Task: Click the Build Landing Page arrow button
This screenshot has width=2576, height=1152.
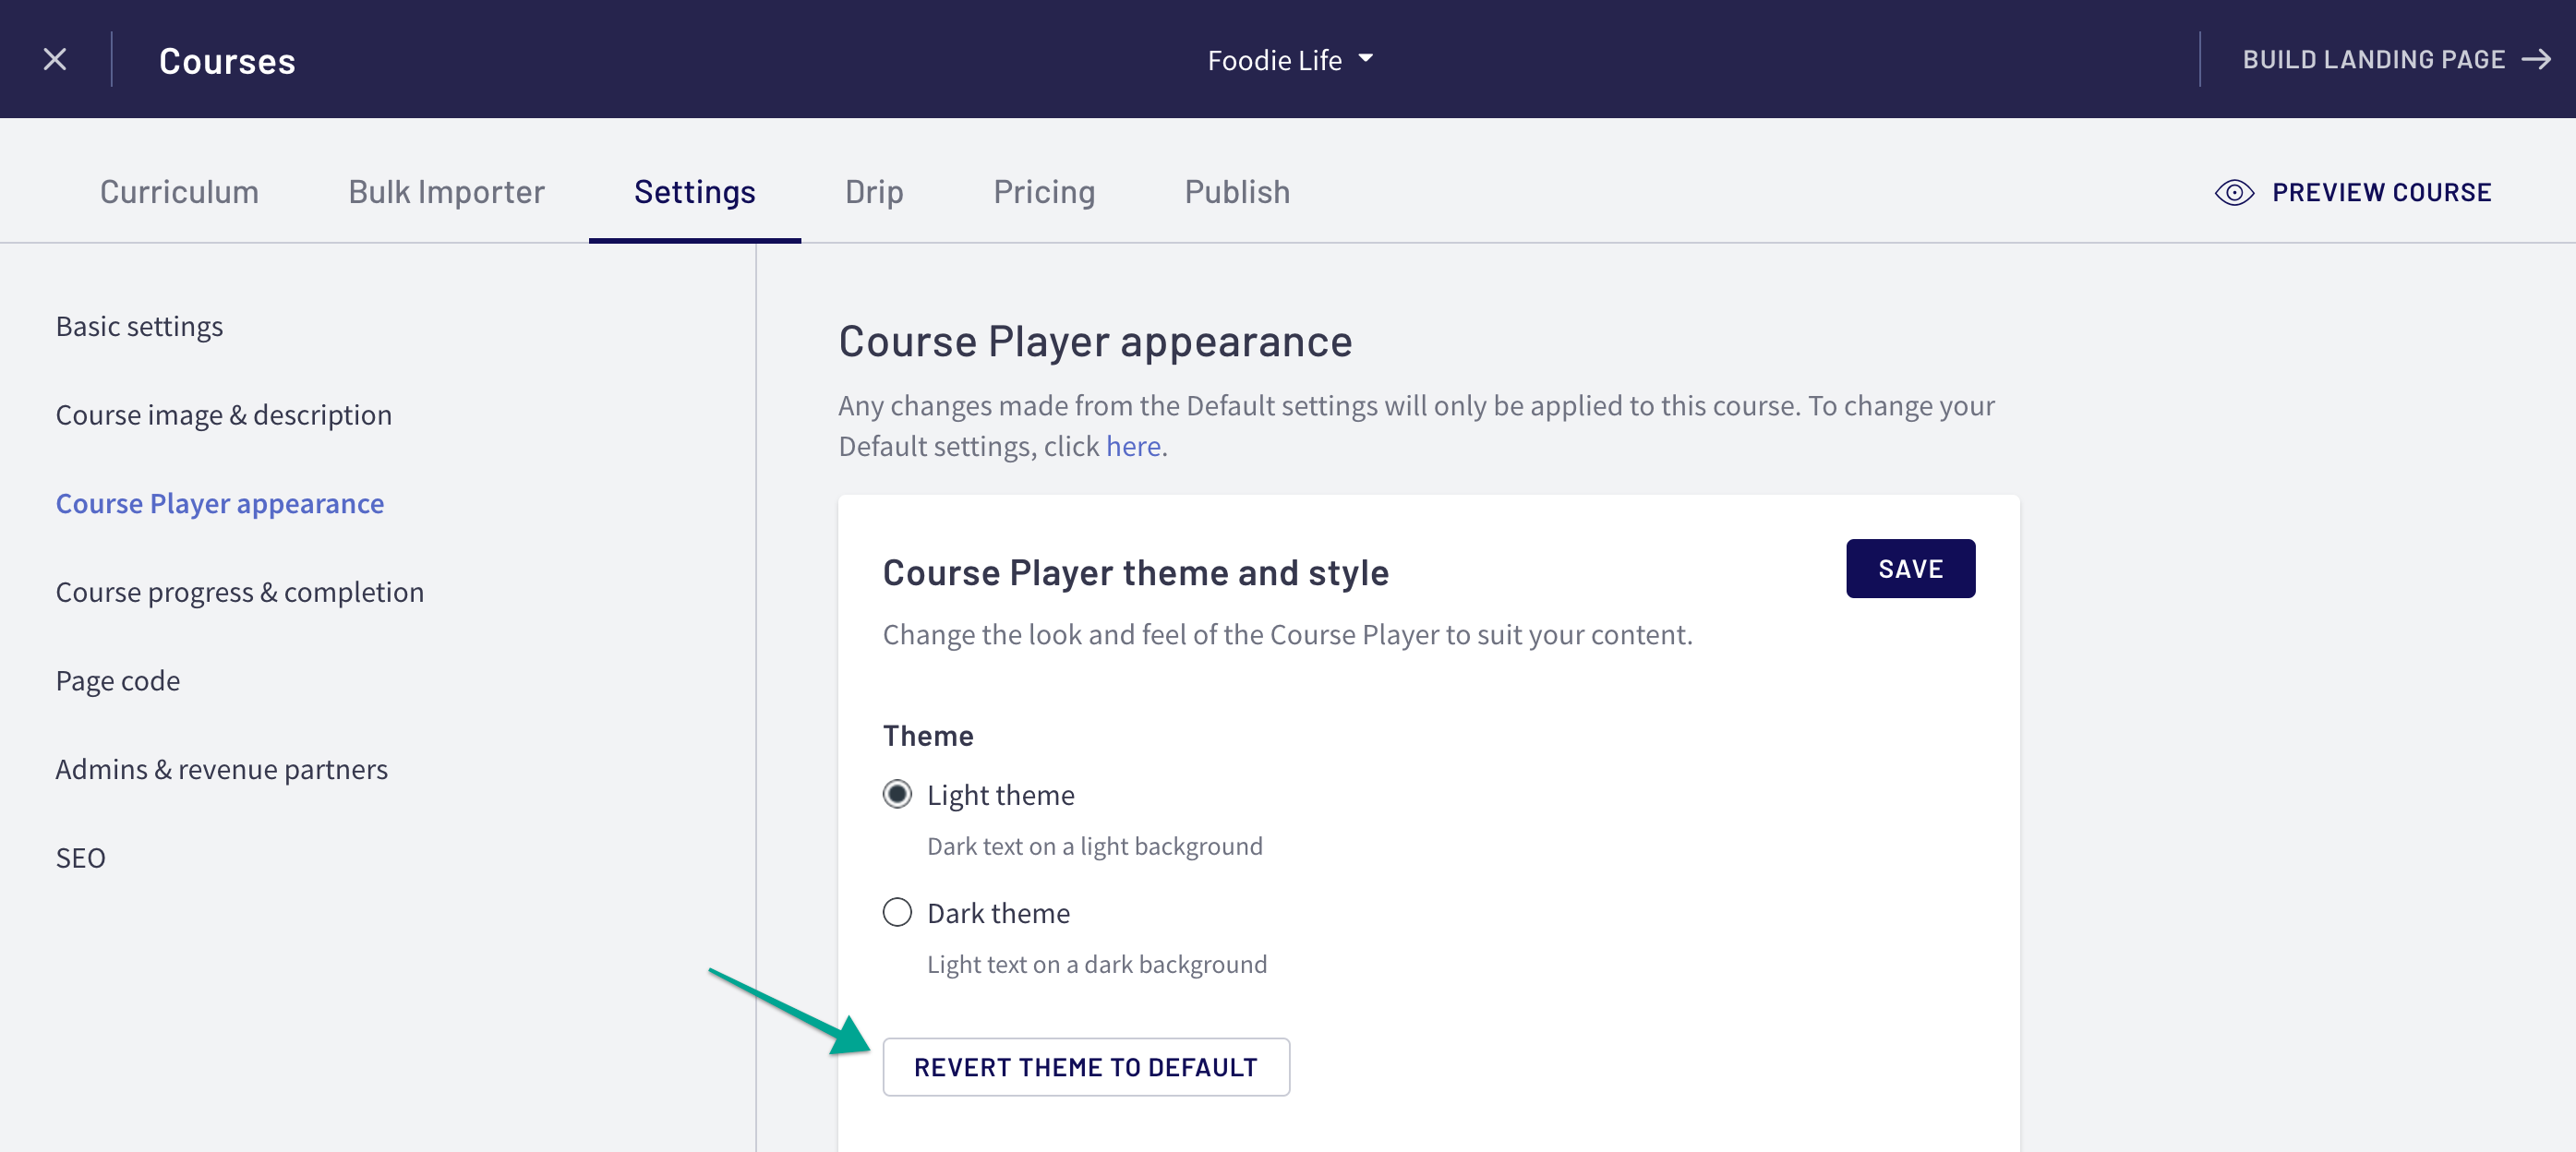Action: click(x=2396, y=60)
